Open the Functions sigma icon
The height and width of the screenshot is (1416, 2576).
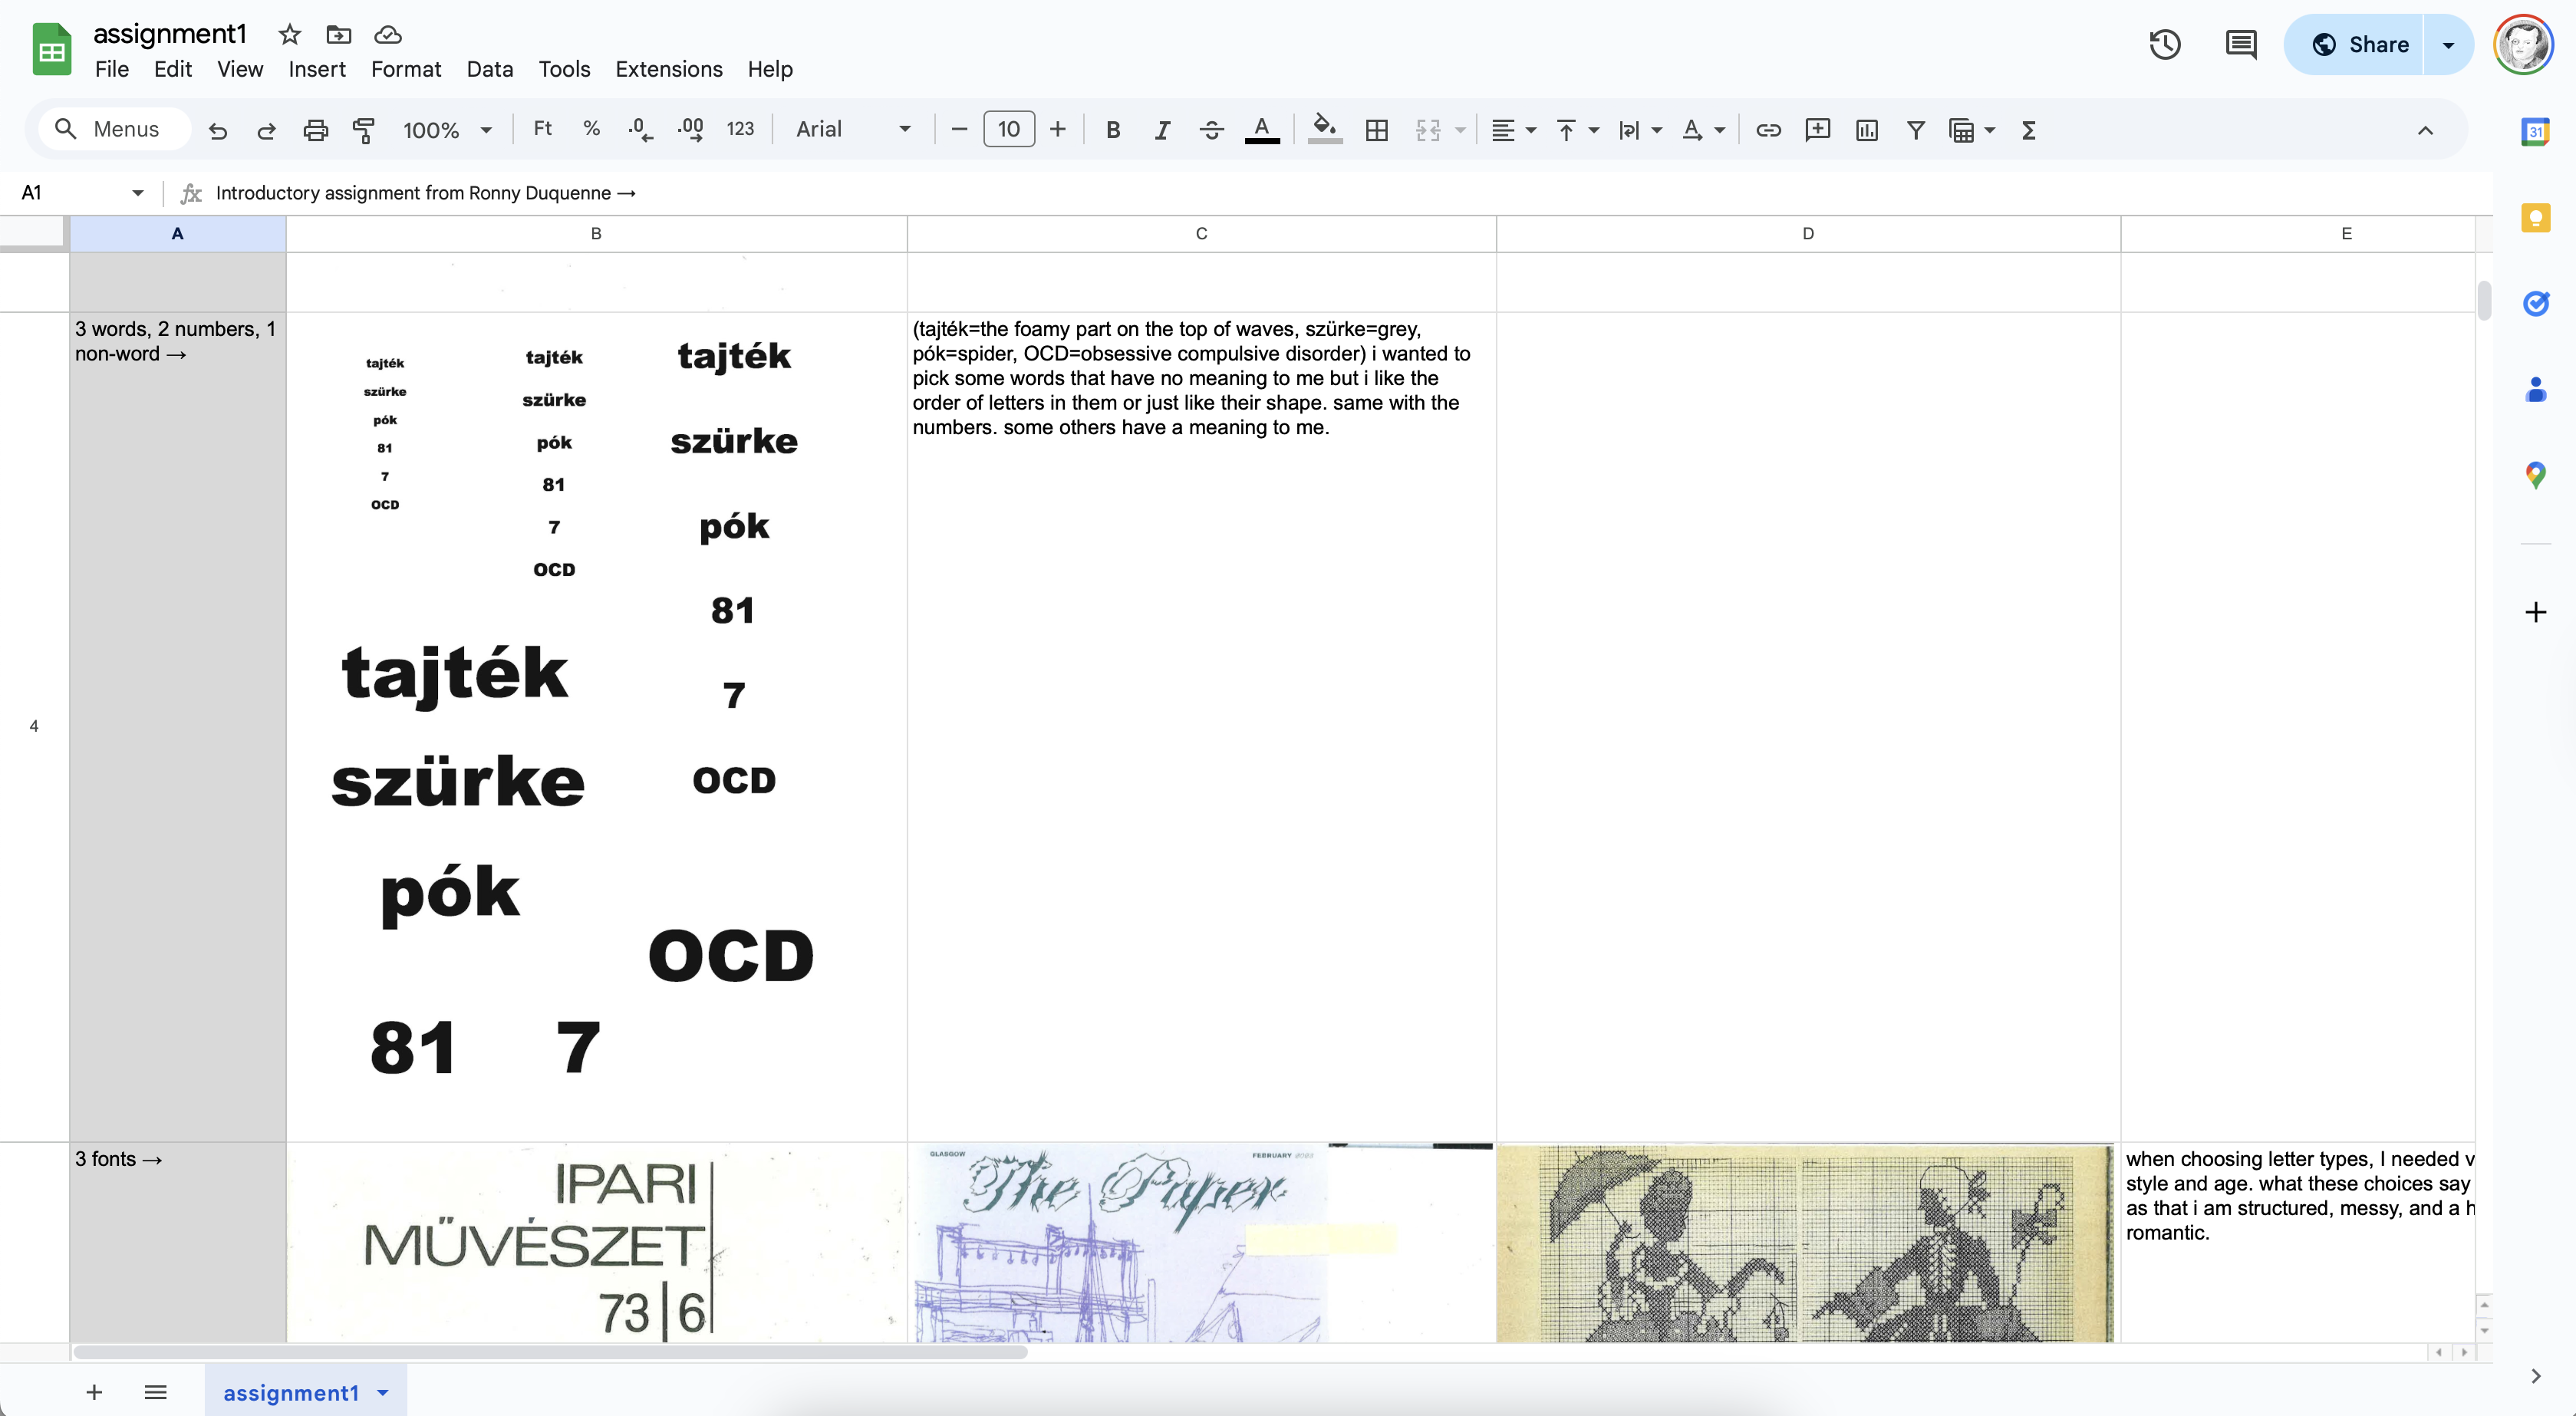(x=2028, y=130)
